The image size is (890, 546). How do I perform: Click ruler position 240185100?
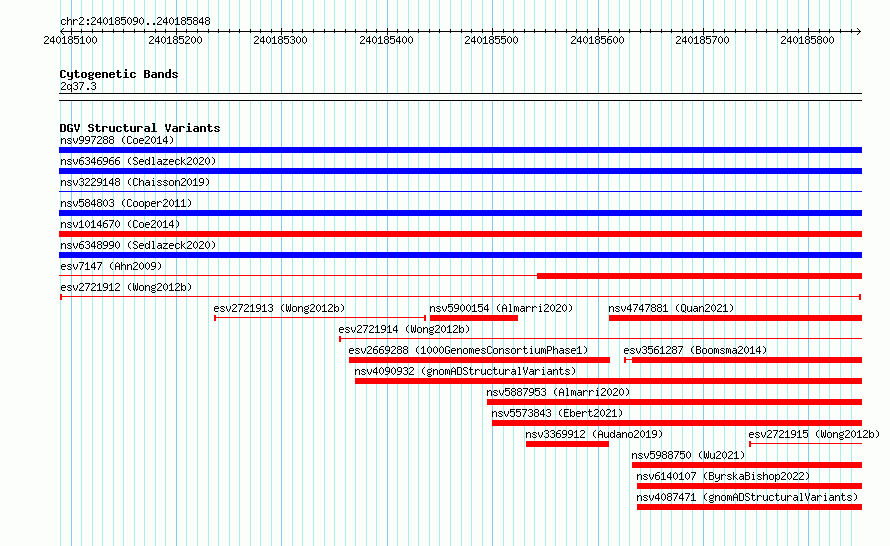[70, 40]
